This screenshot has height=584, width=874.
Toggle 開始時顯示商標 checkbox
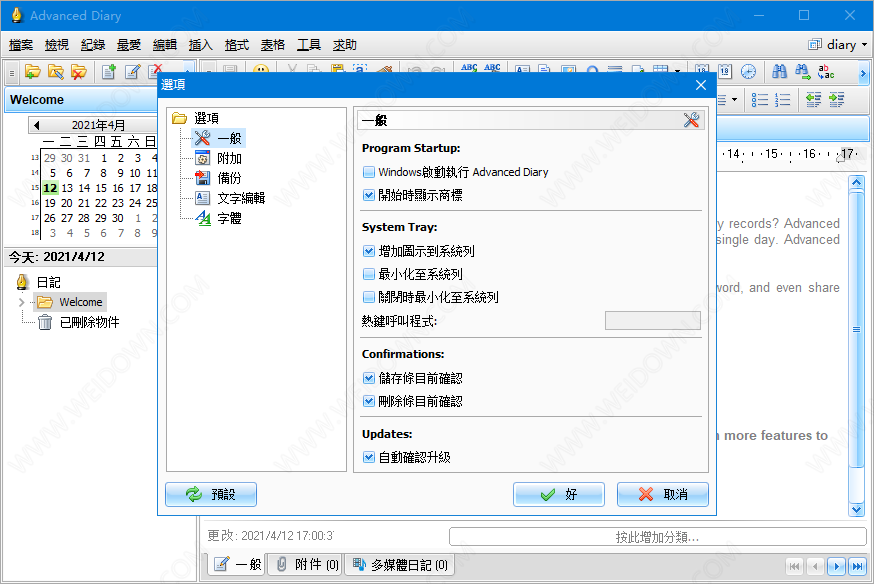pyautogui.click(x=368, y=195)
